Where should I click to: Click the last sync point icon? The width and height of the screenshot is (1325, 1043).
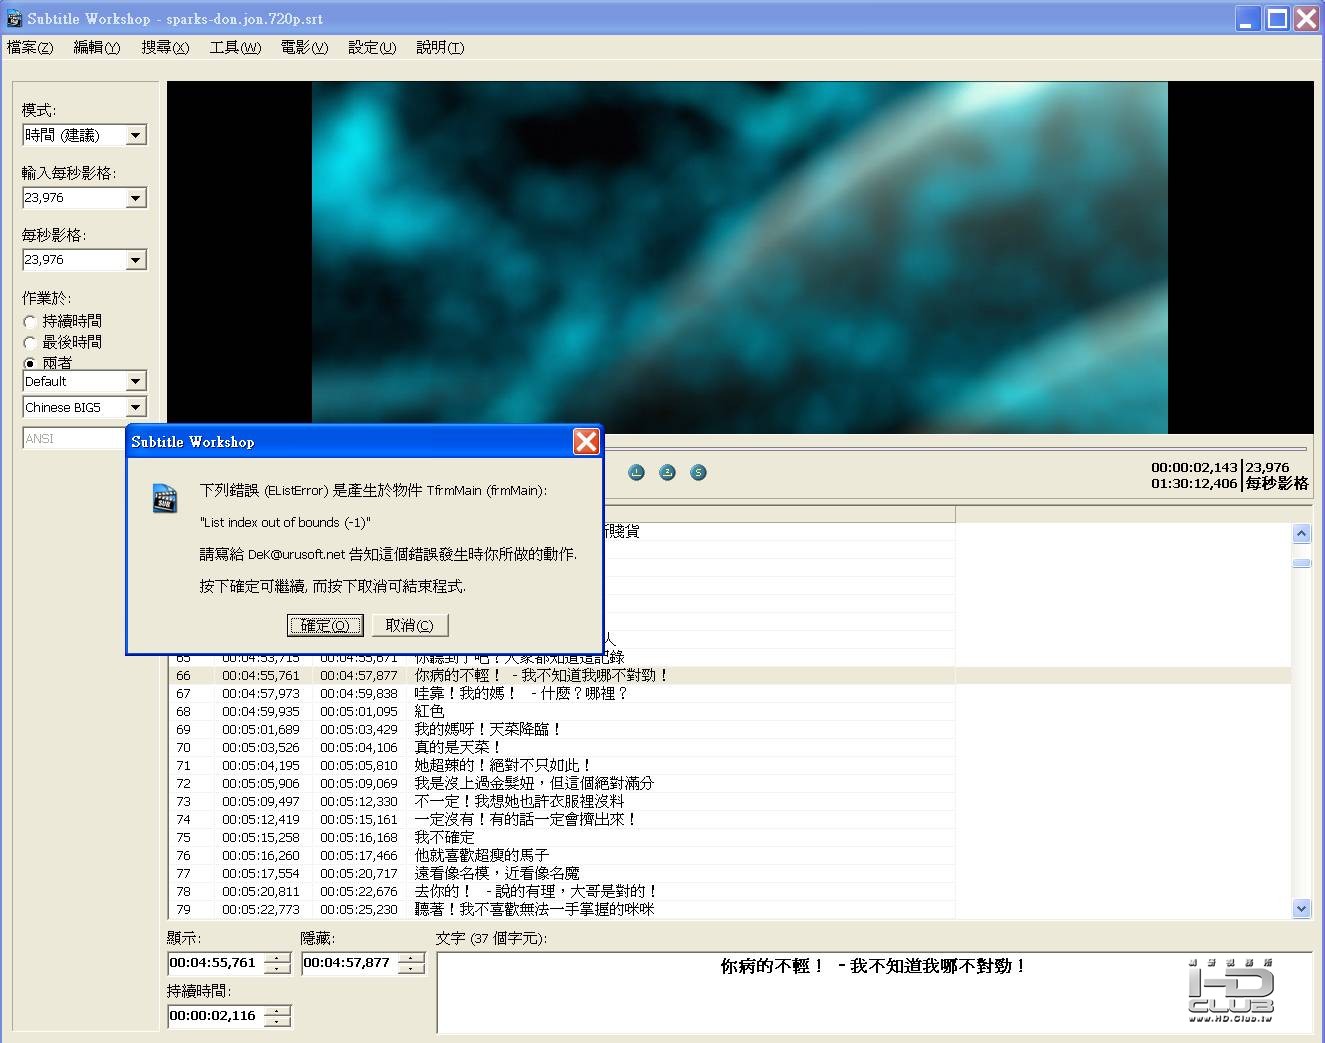coord(668,472)
